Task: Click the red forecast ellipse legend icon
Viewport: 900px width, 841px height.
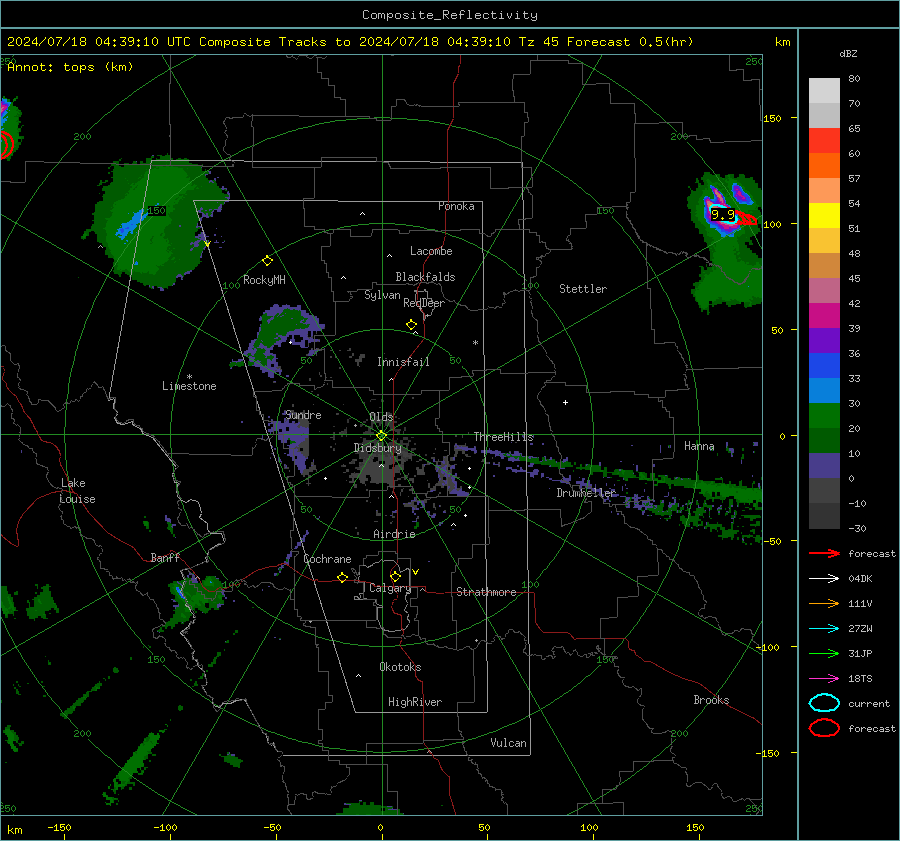Action: point(824,728)
